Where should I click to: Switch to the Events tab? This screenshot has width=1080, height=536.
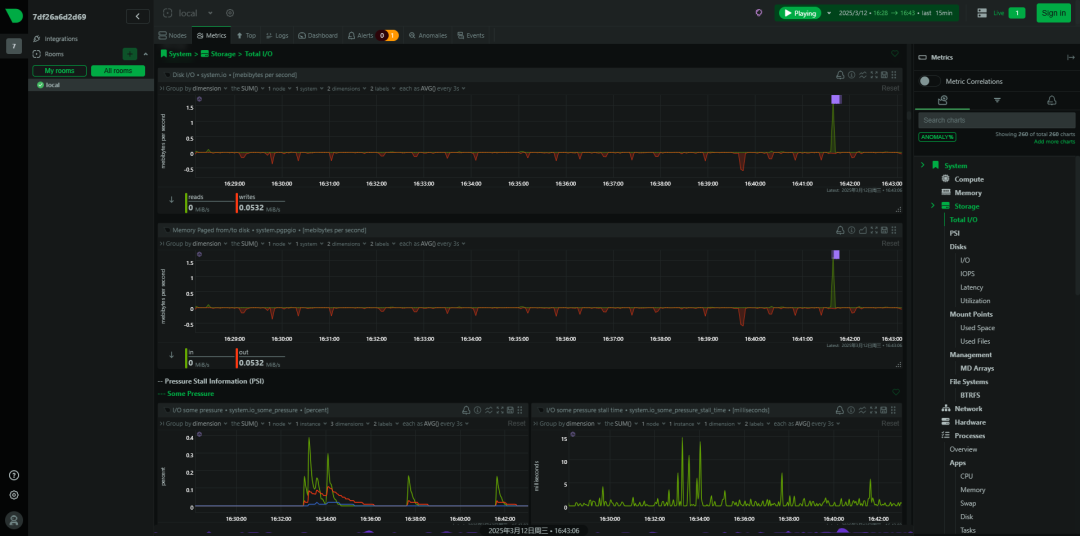(470, 35)
